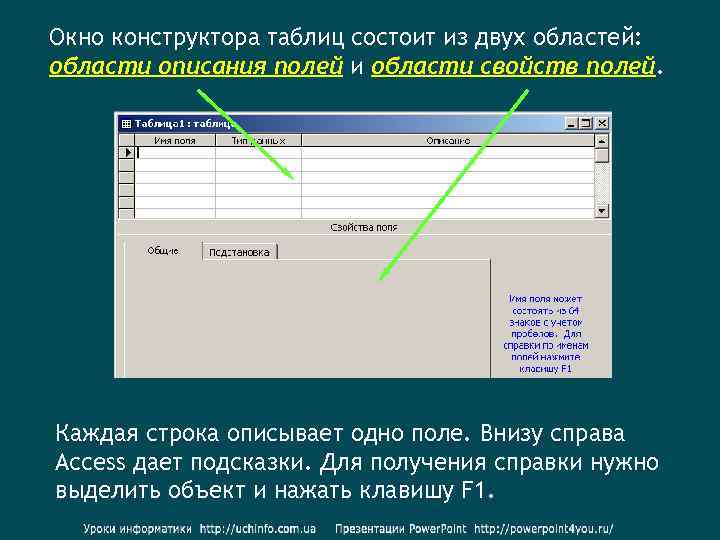Click the Тип данных column header
Screen dimensions: 720x540
tap(258, 141)
